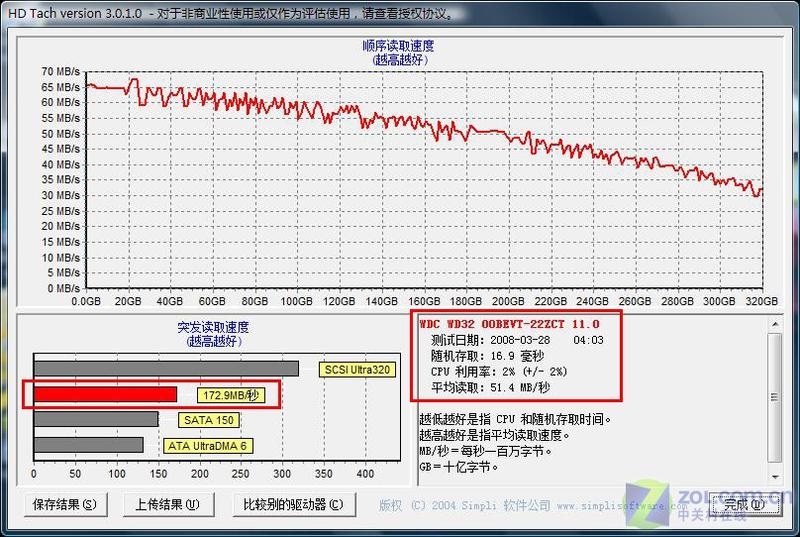Click the 70 MB/s axis label
The height and width of the screenshot is (537, 800).
click(x=60, y=71)
